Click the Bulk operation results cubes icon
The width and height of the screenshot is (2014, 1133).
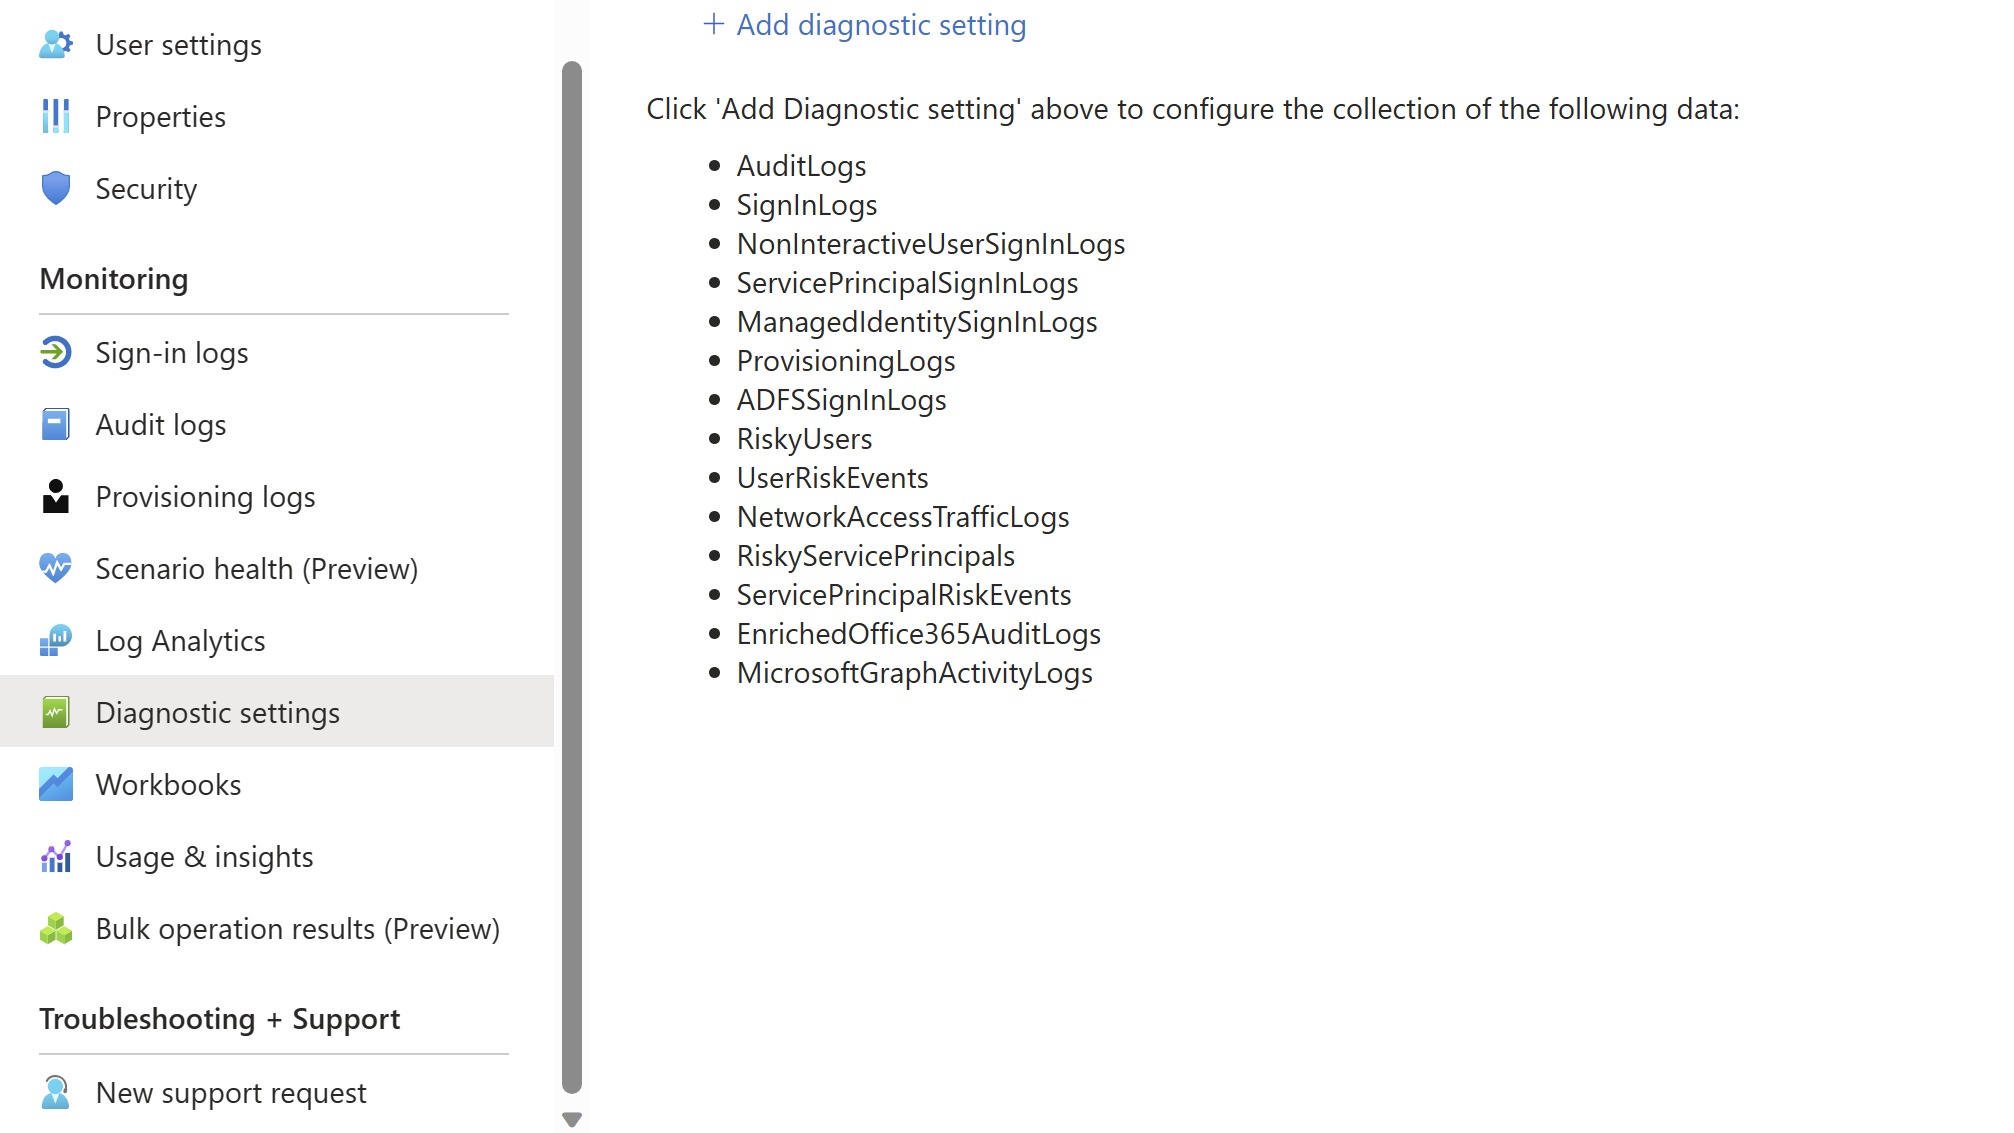click(56, 929)
